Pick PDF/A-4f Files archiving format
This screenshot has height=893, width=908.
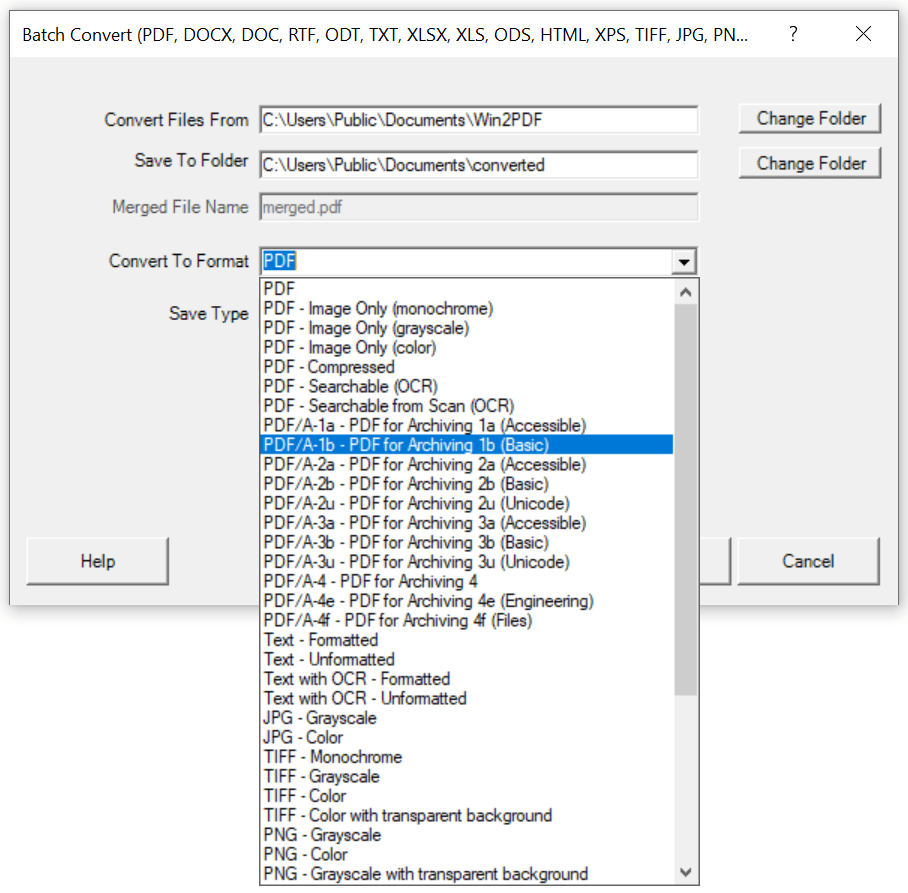467,620
